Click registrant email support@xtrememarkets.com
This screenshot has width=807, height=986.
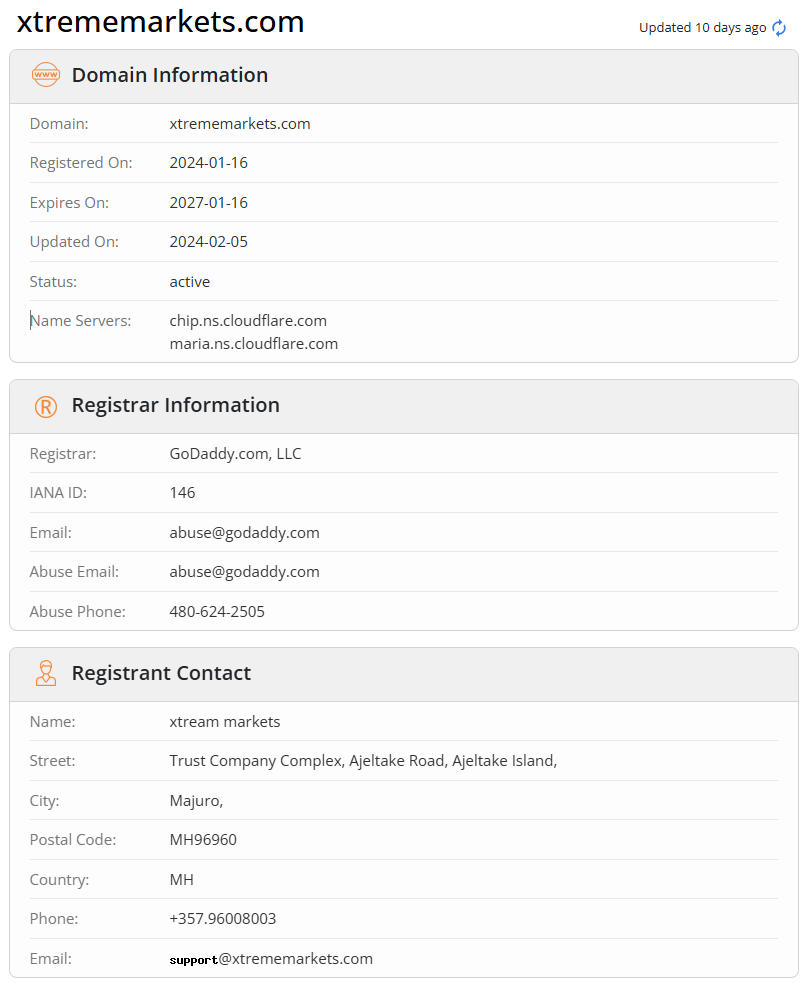click(x=271, y=959)
